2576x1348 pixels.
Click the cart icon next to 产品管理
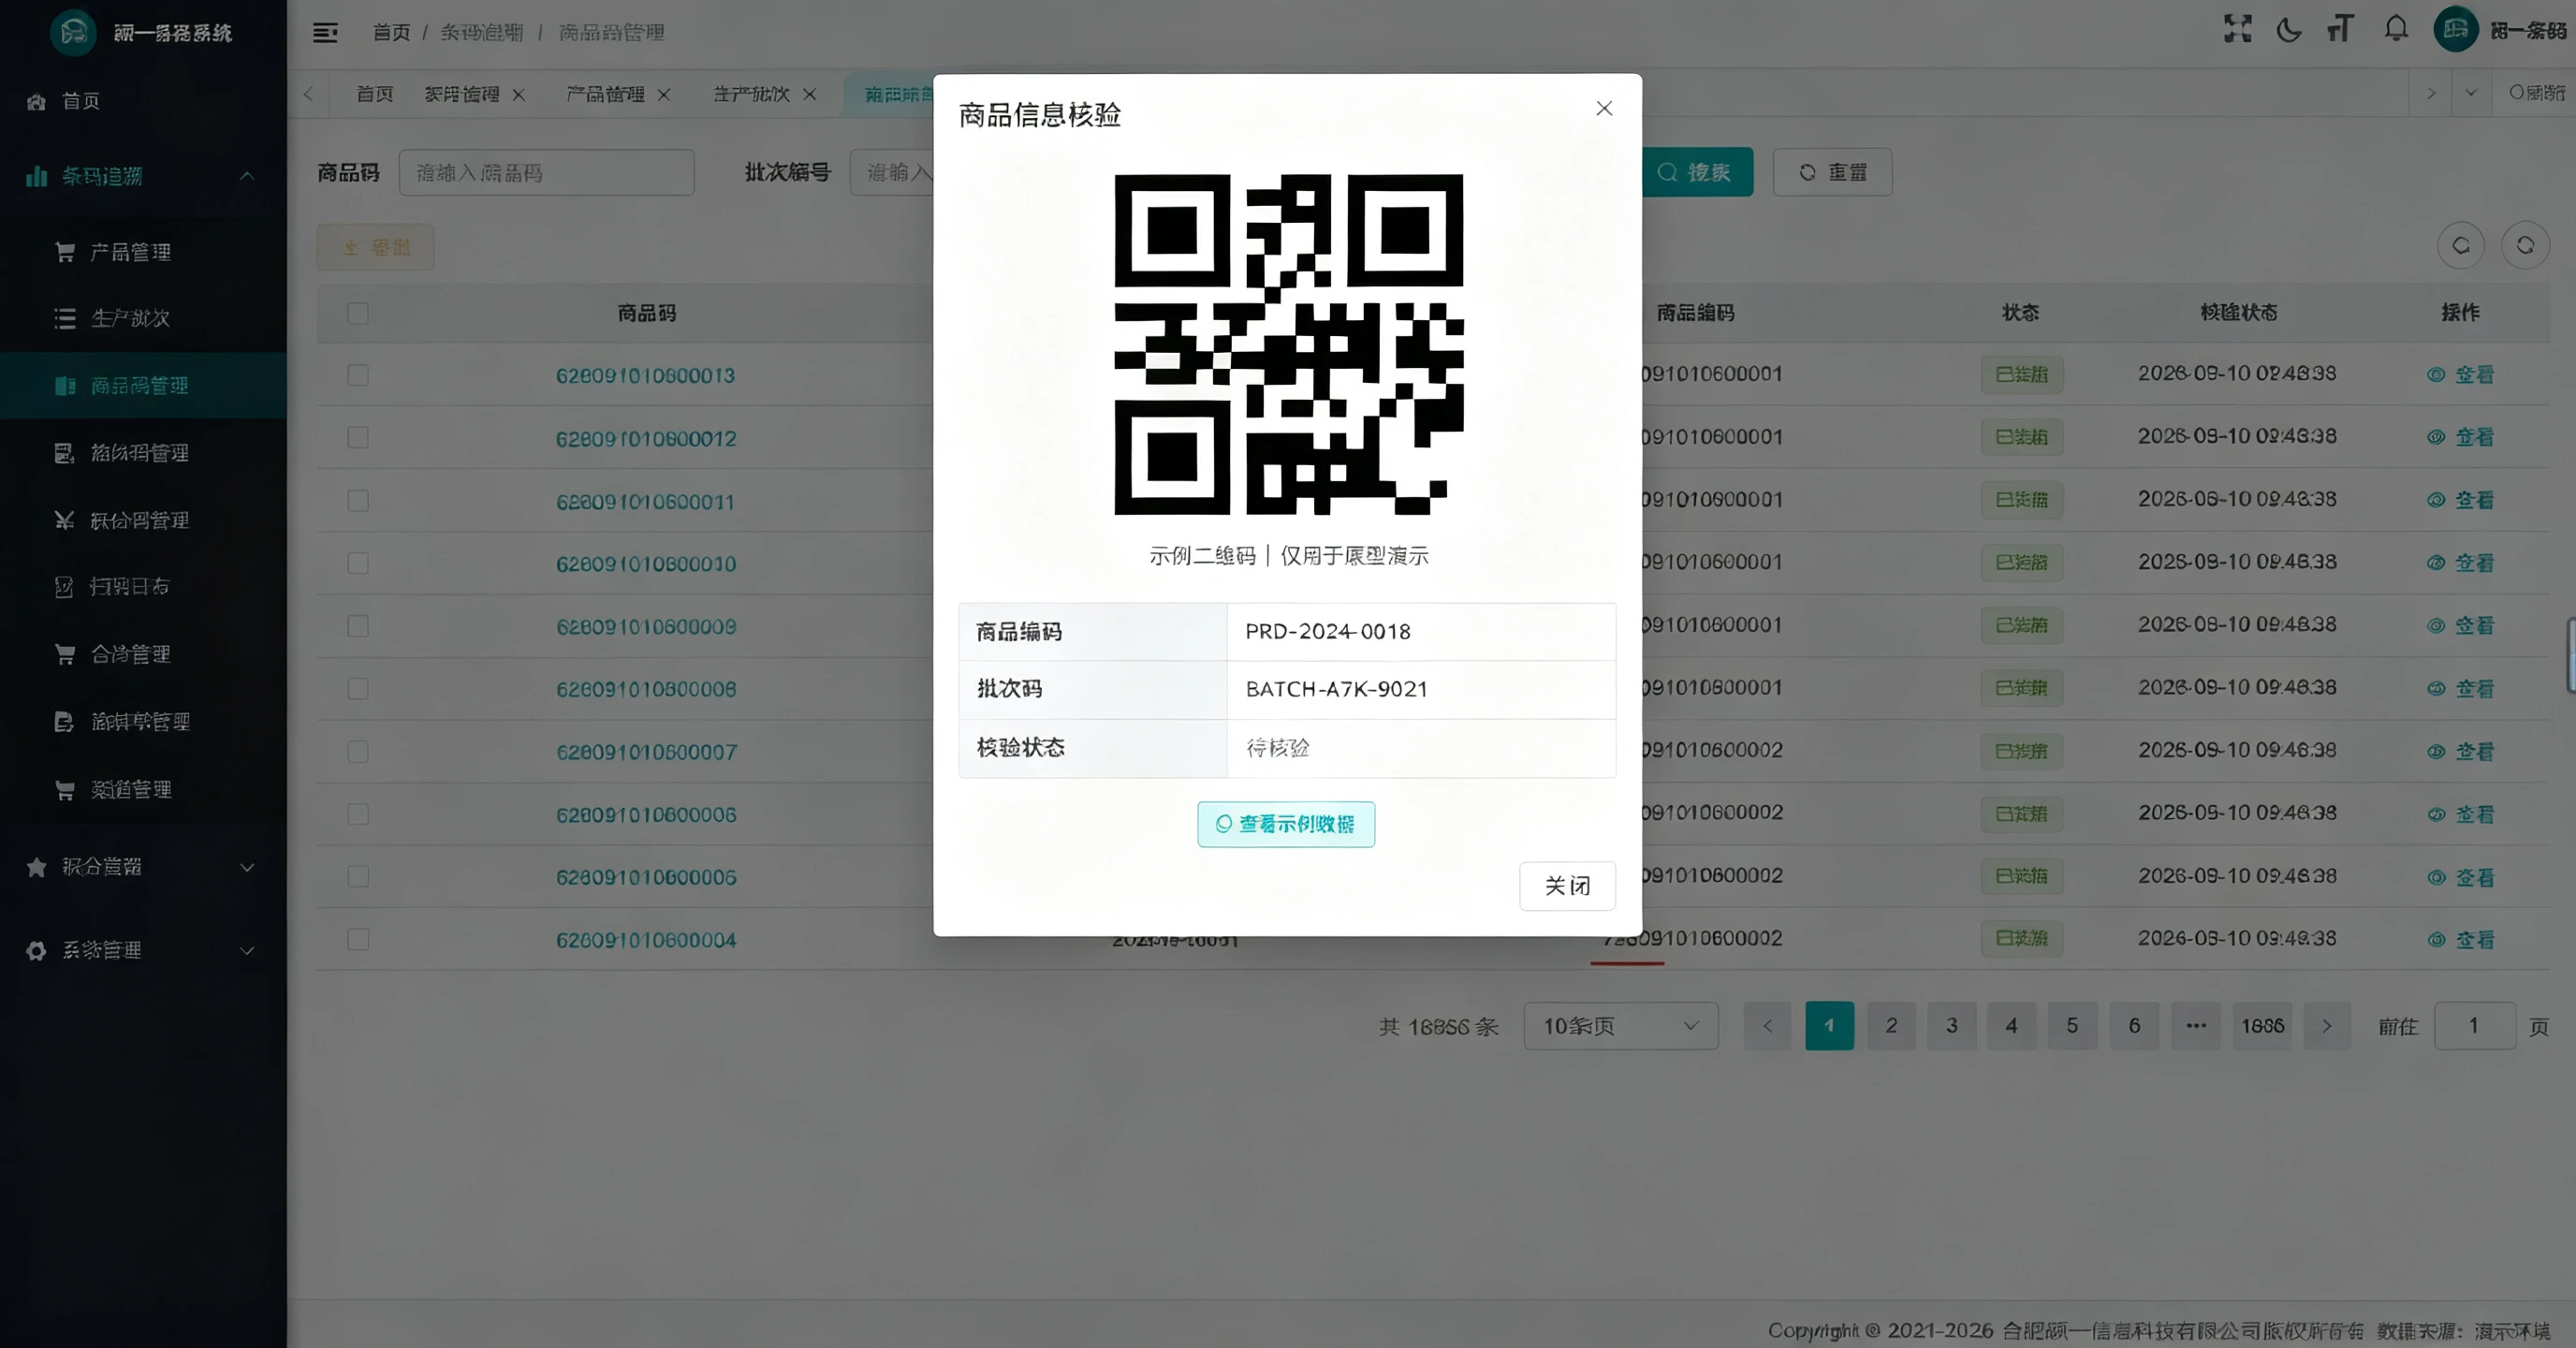[65, 252]
